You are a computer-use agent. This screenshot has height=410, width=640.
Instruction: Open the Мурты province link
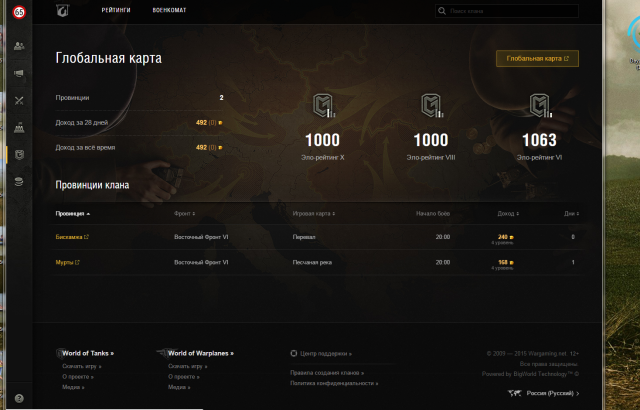[66, 262]
